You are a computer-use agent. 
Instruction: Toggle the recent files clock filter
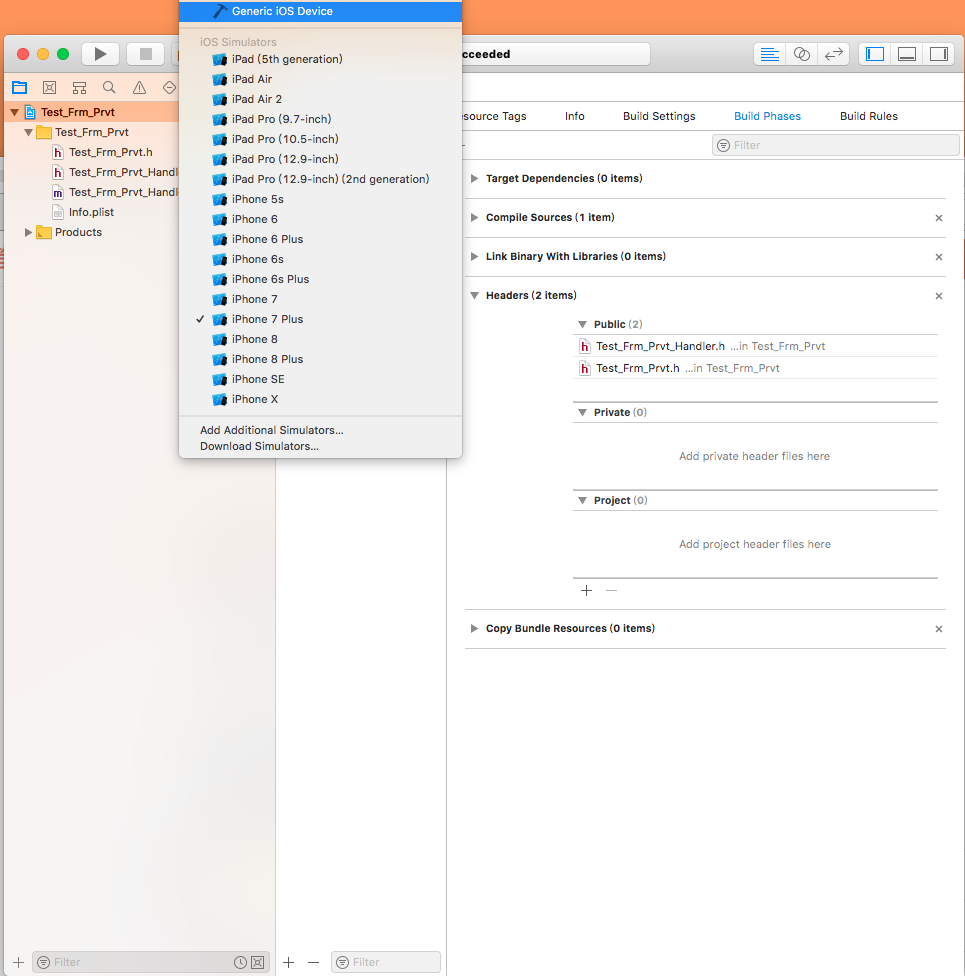[240, 962]
